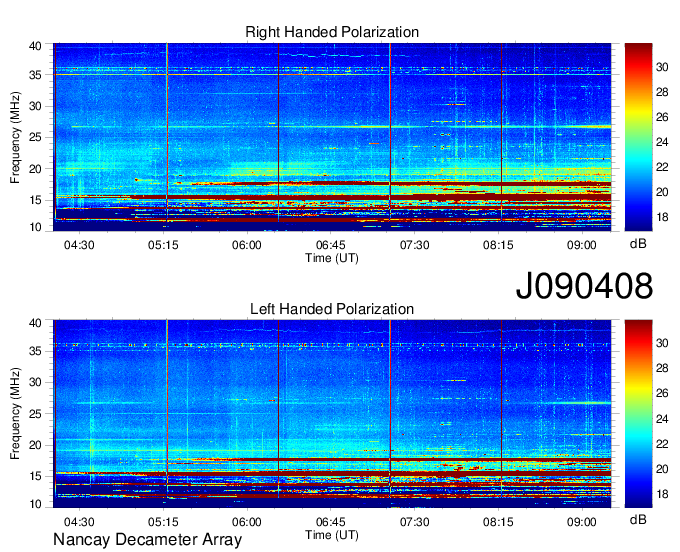The image size is (680, 552).
Task: Click 05:15 time tick of Right Handed plot
Action: [x=163, y=245]
